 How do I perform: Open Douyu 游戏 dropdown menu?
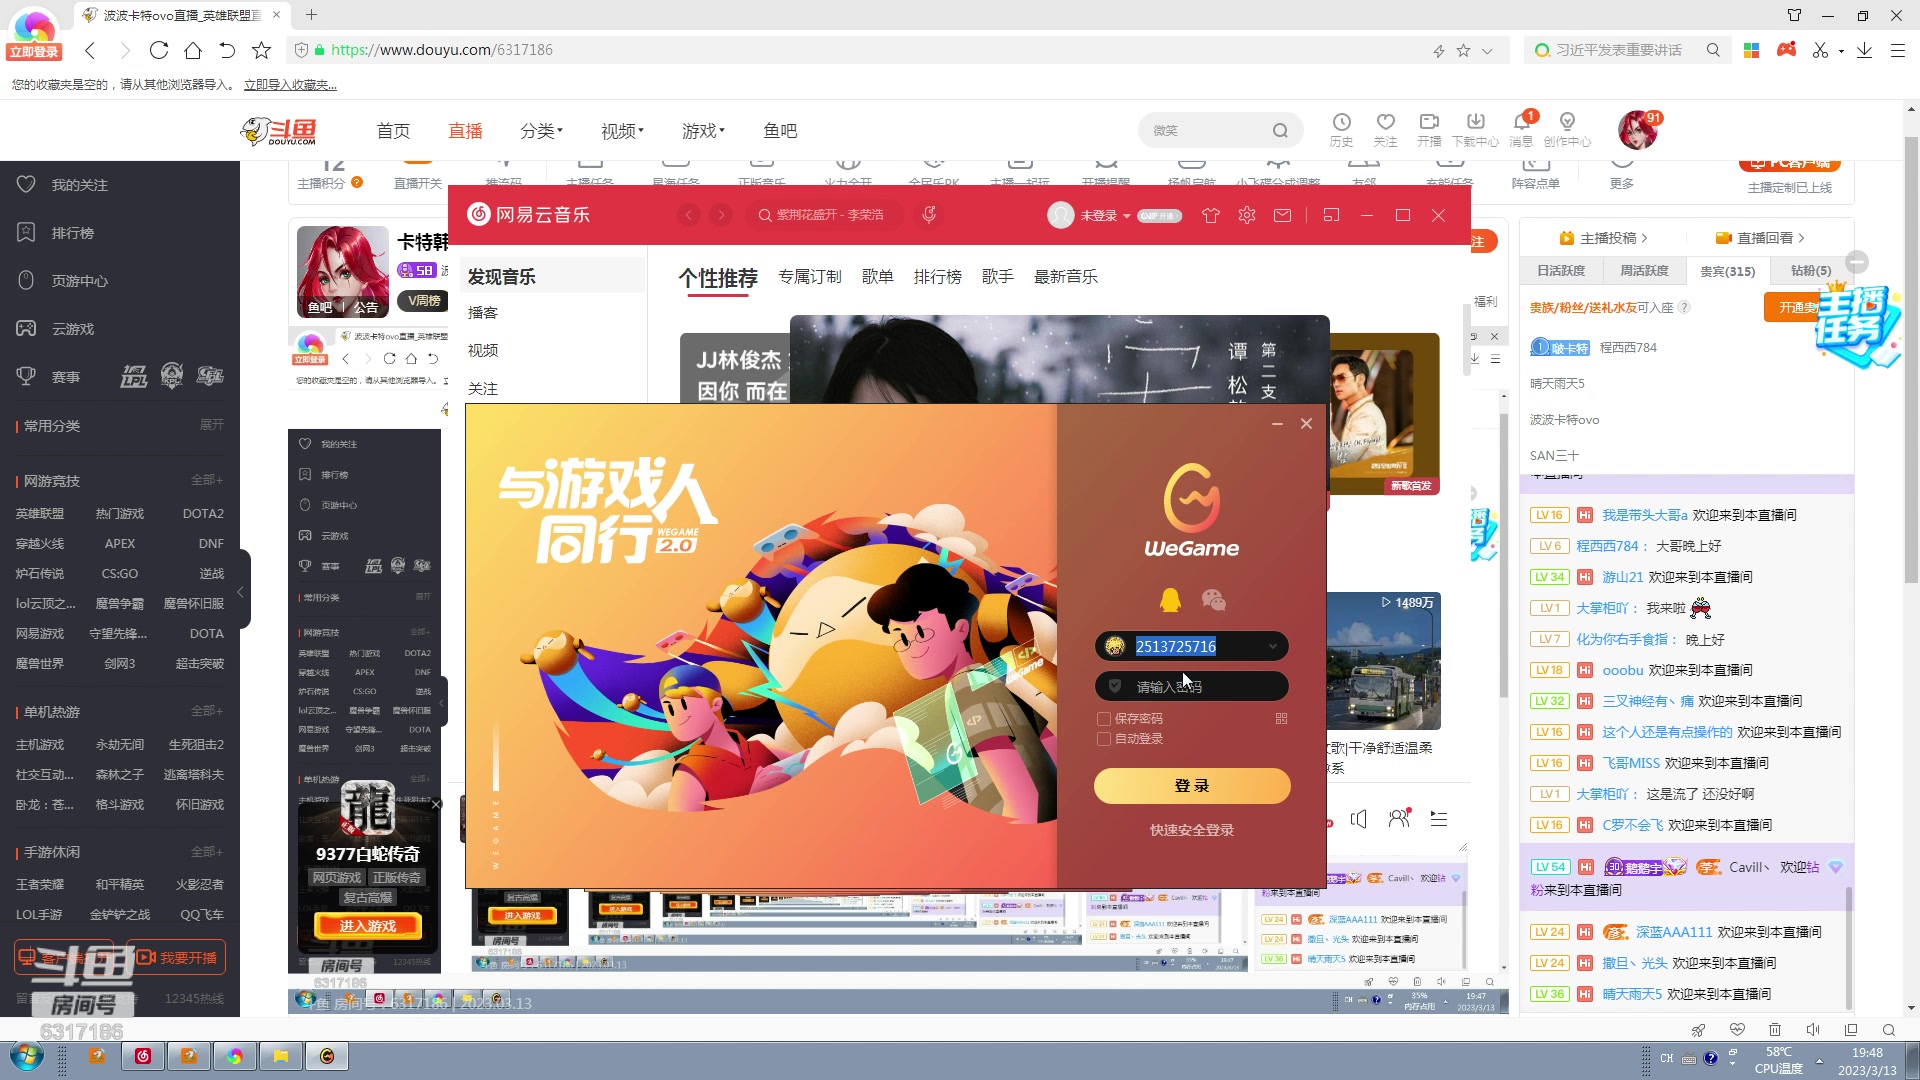(703, 131)
